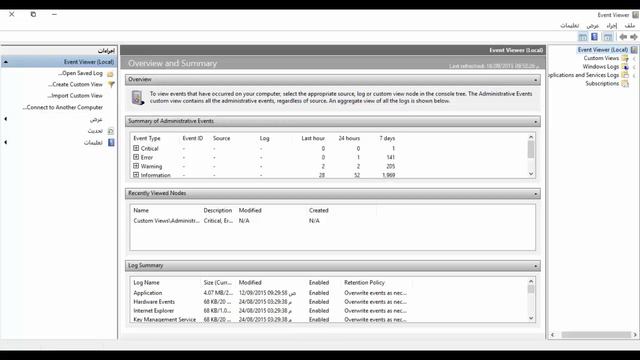
Task: Click the Event Viewer title bar app icon
Action: 635,15
